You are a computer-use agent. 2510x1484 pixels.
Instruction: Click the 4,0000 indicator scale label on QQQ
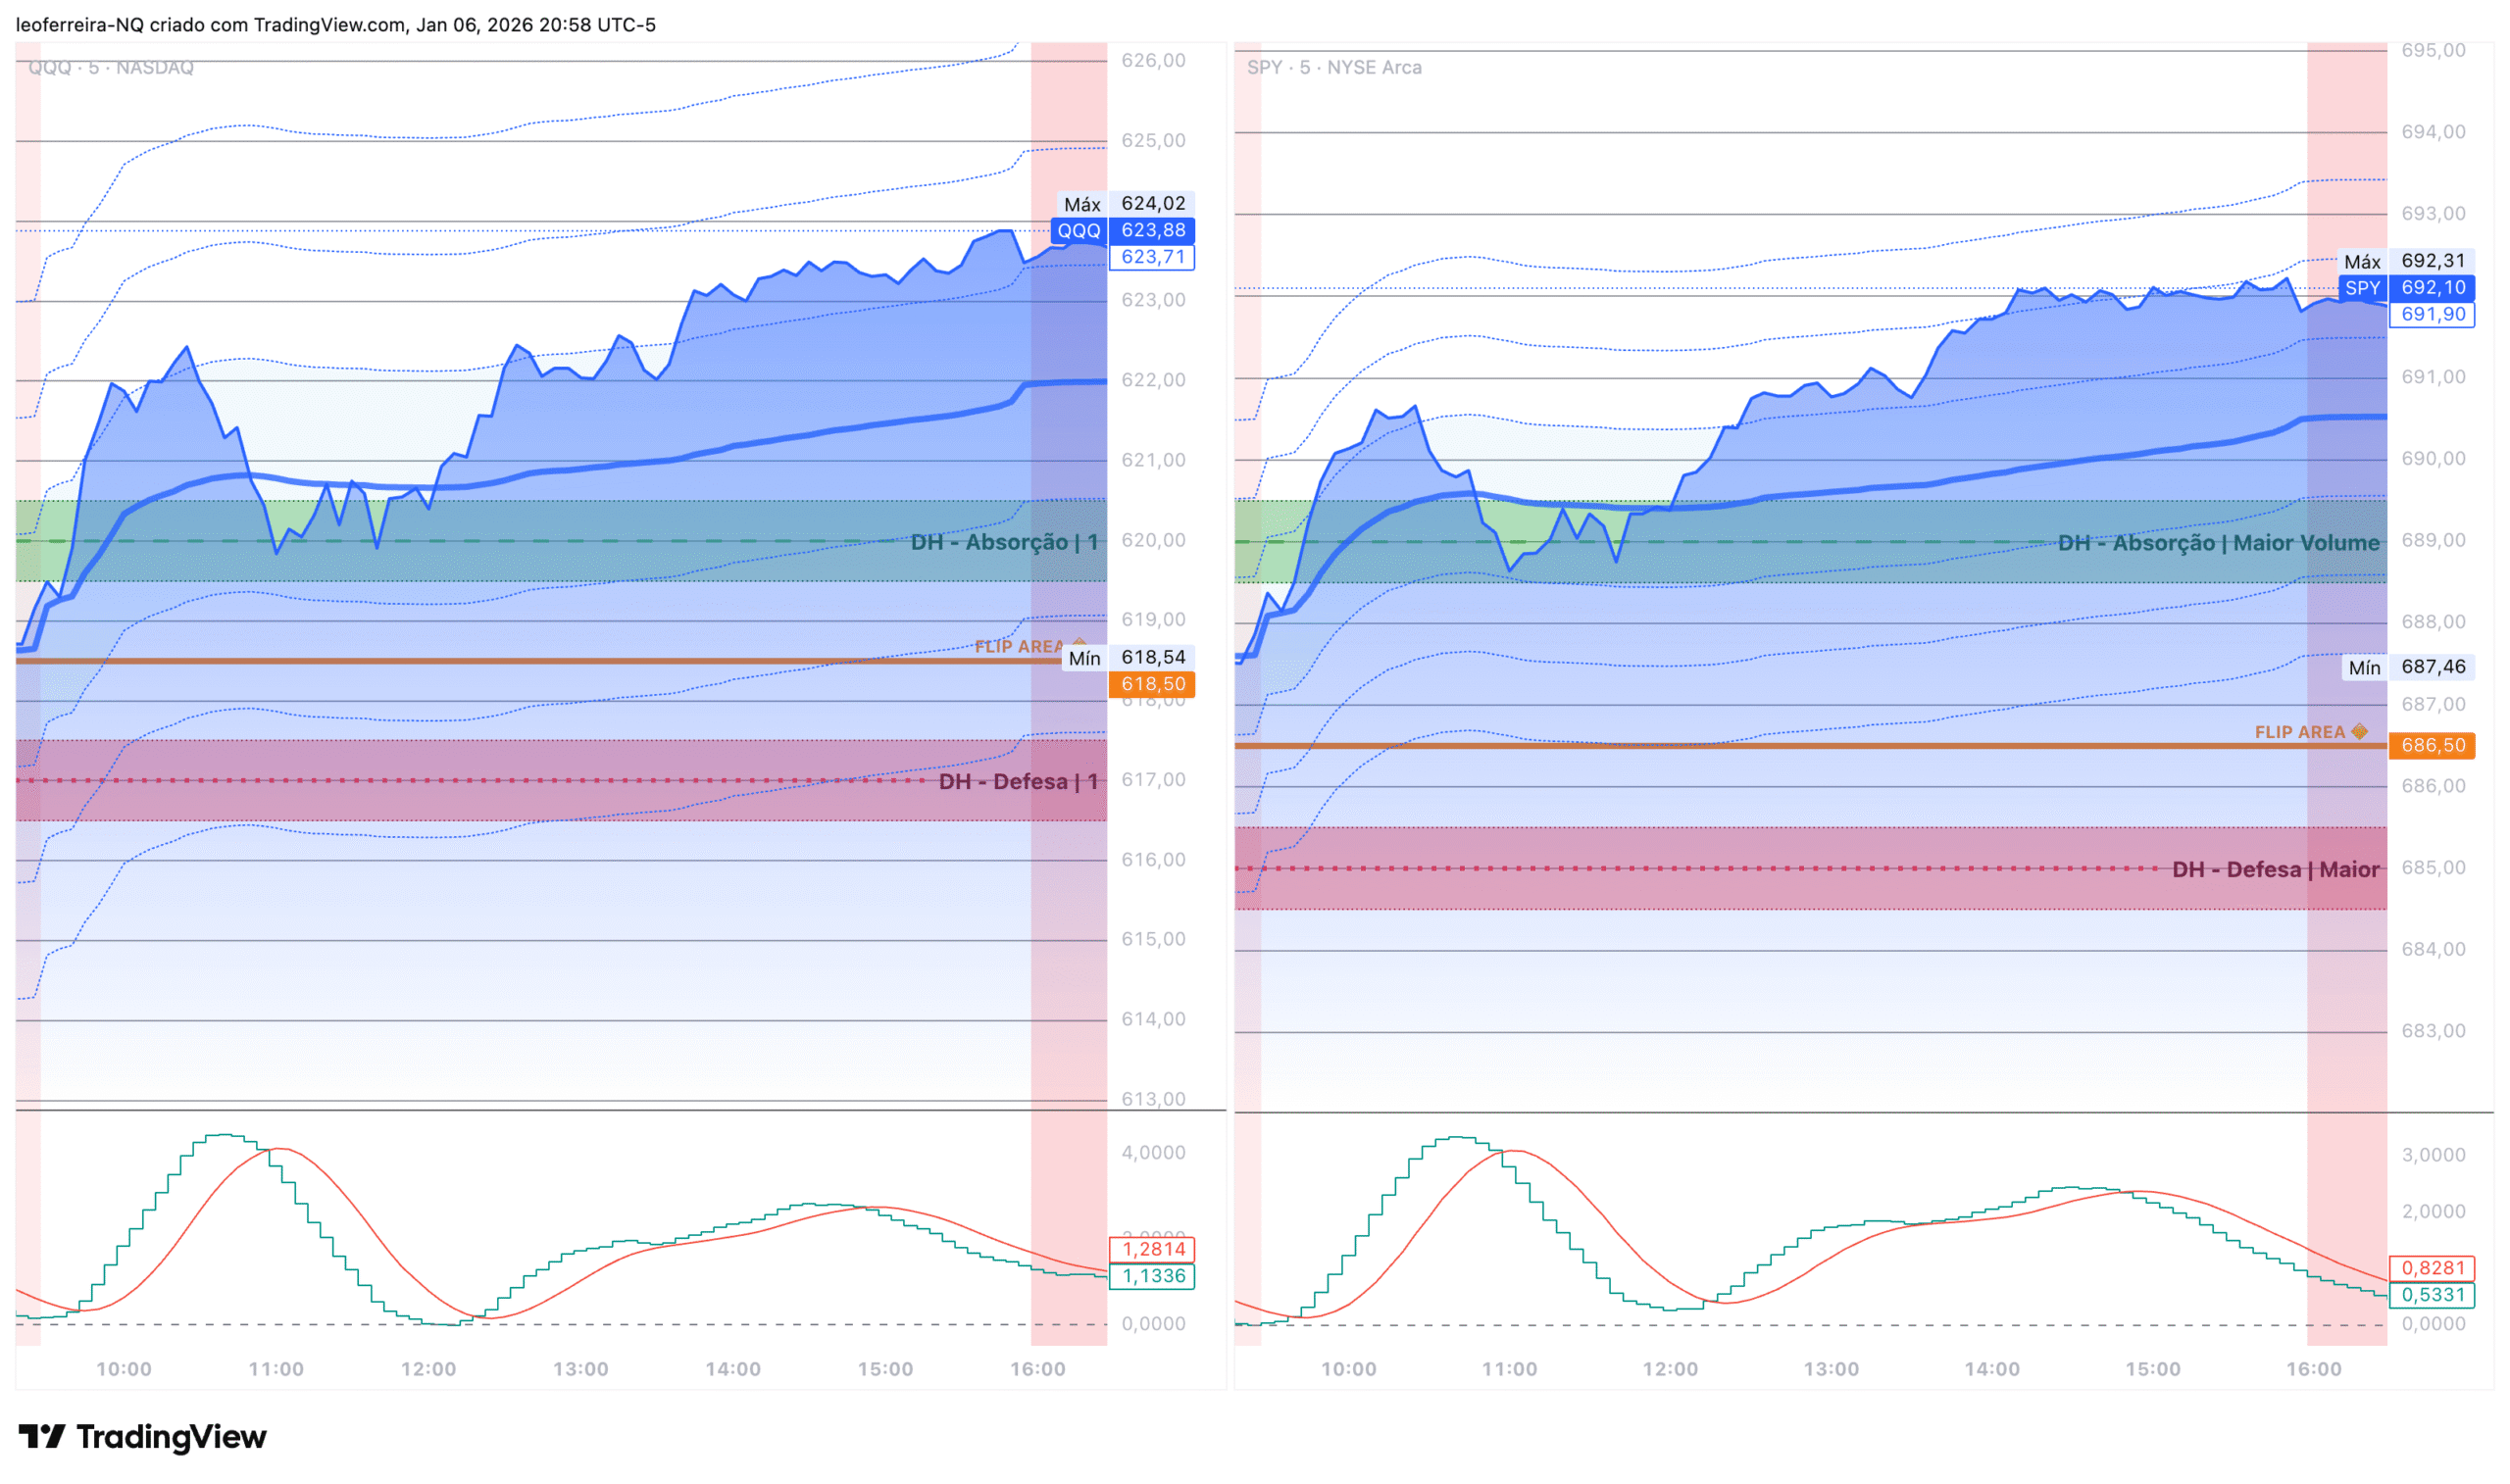point(1153,1153)
